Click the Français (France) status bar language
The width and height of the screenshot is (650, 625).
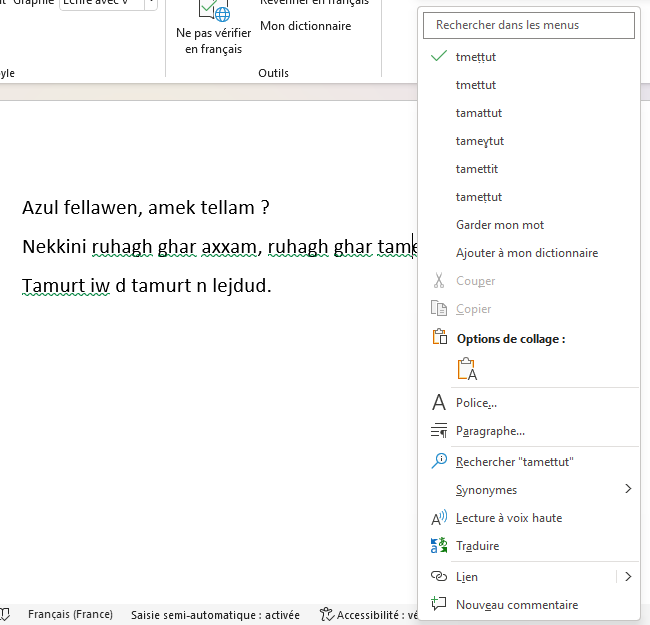[x=70, y=614]
